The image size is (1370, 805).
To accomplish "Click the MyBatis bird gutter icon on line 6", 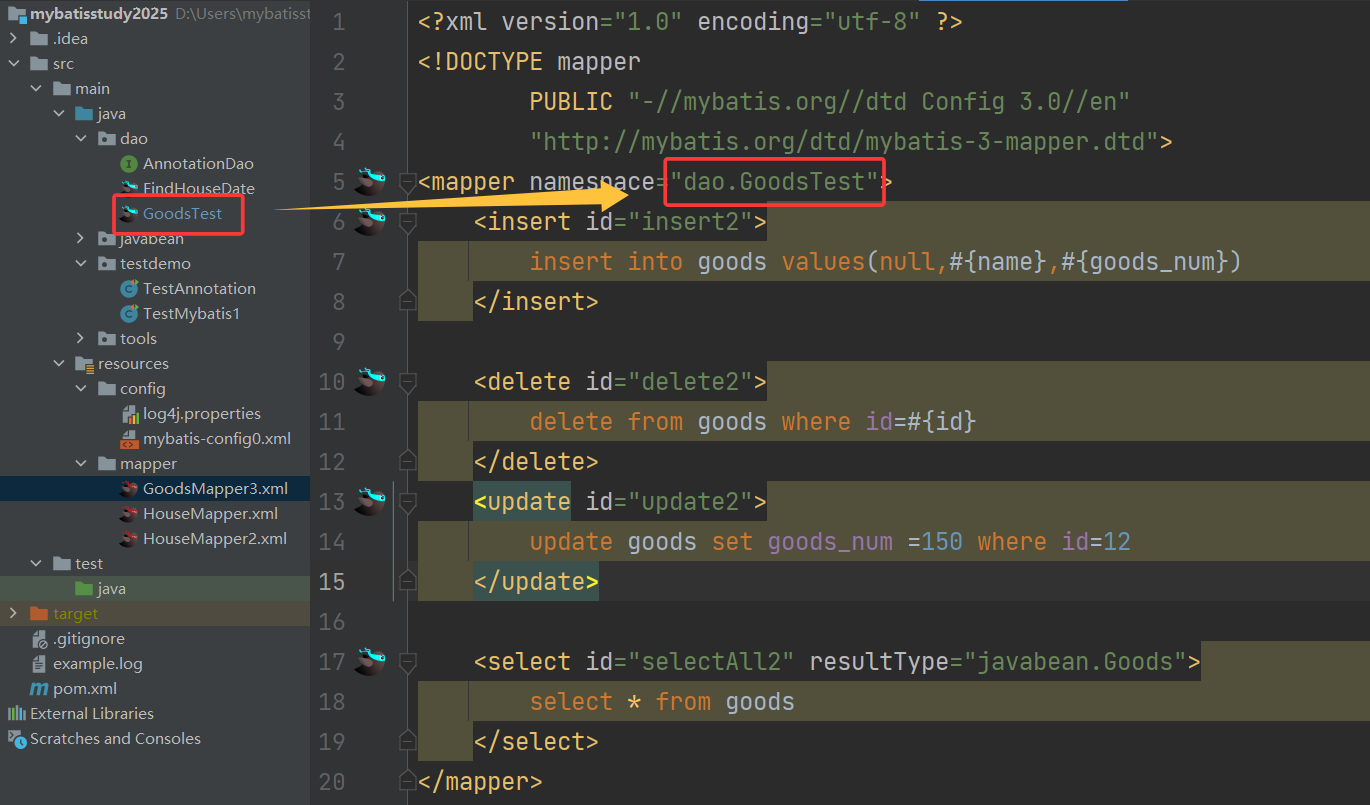I will pos(369,220).
